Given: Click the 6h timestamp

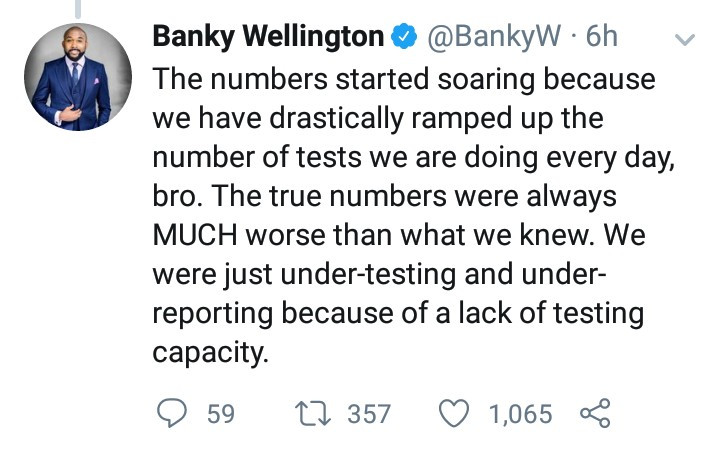Looking at the screenshot, I should tap(601, 39).
